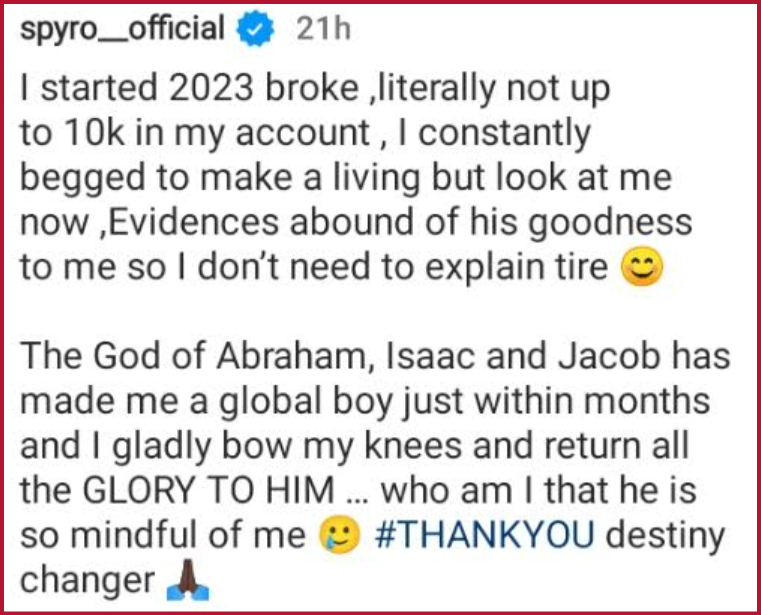The width and height of the screenshot is (761, 615).
Task: Click the word 'mindful' near bottom
Action: [x=136, y=535]
